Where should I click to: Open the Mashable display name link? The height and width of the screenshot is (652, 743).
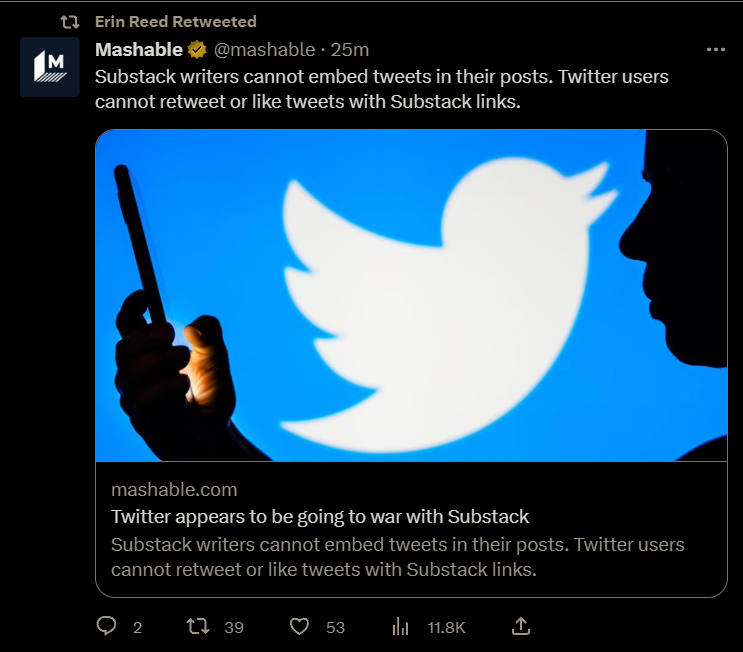tap(139, 49)
